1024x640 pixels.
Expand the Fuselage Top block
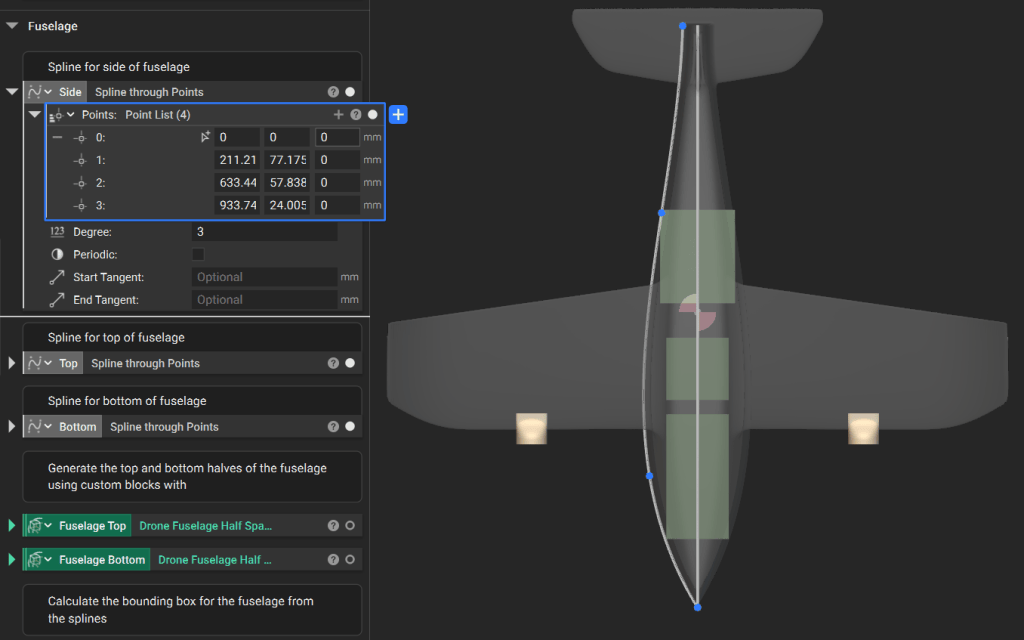click(11, 525)
